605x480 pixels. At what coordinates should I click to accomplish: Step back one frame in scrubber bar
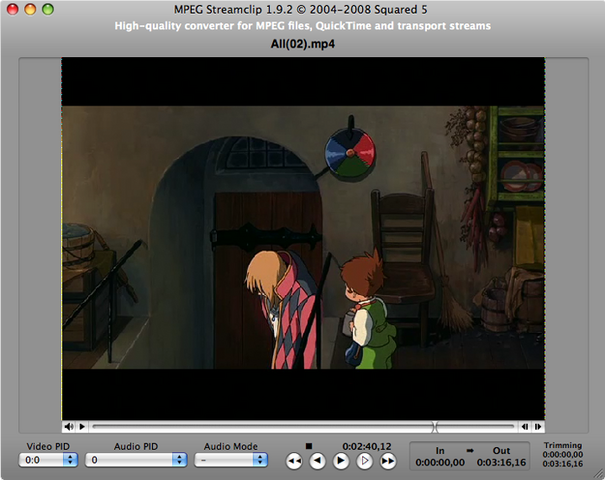point(525,426)
